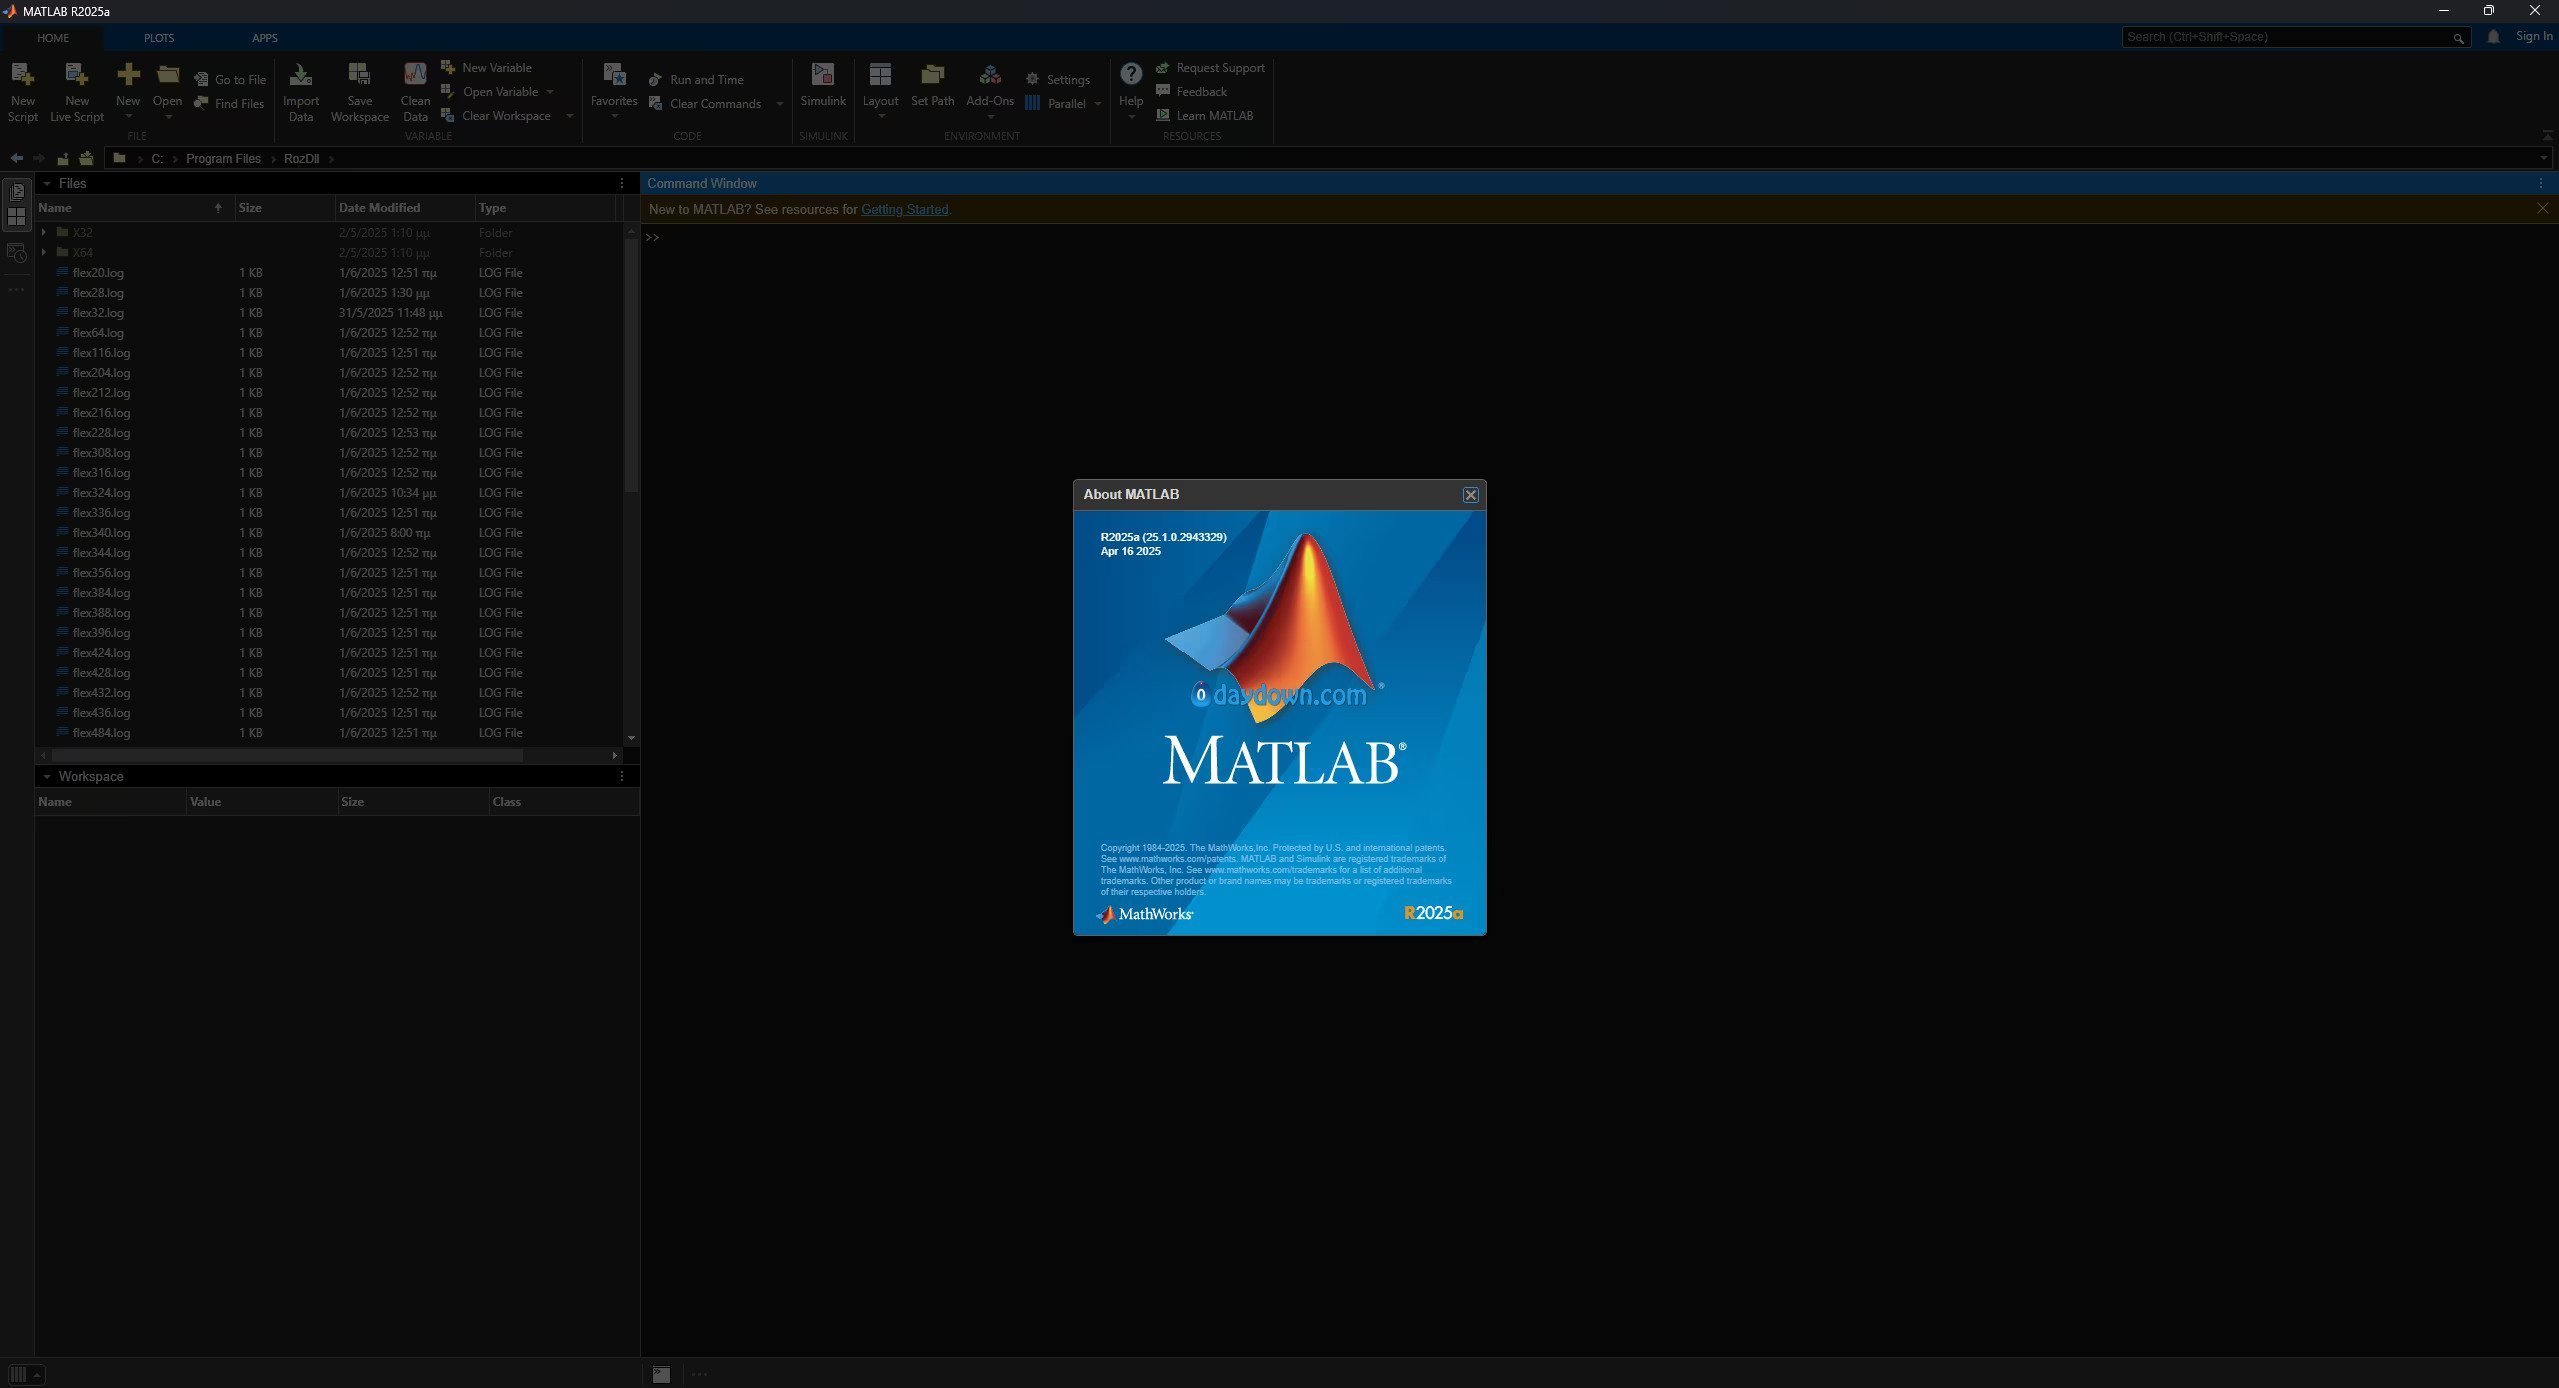Viewport: 2559px width, 1388px height.
Task: Click the Set Path icon
Action: pyautogui.click(x=932, y=75)
